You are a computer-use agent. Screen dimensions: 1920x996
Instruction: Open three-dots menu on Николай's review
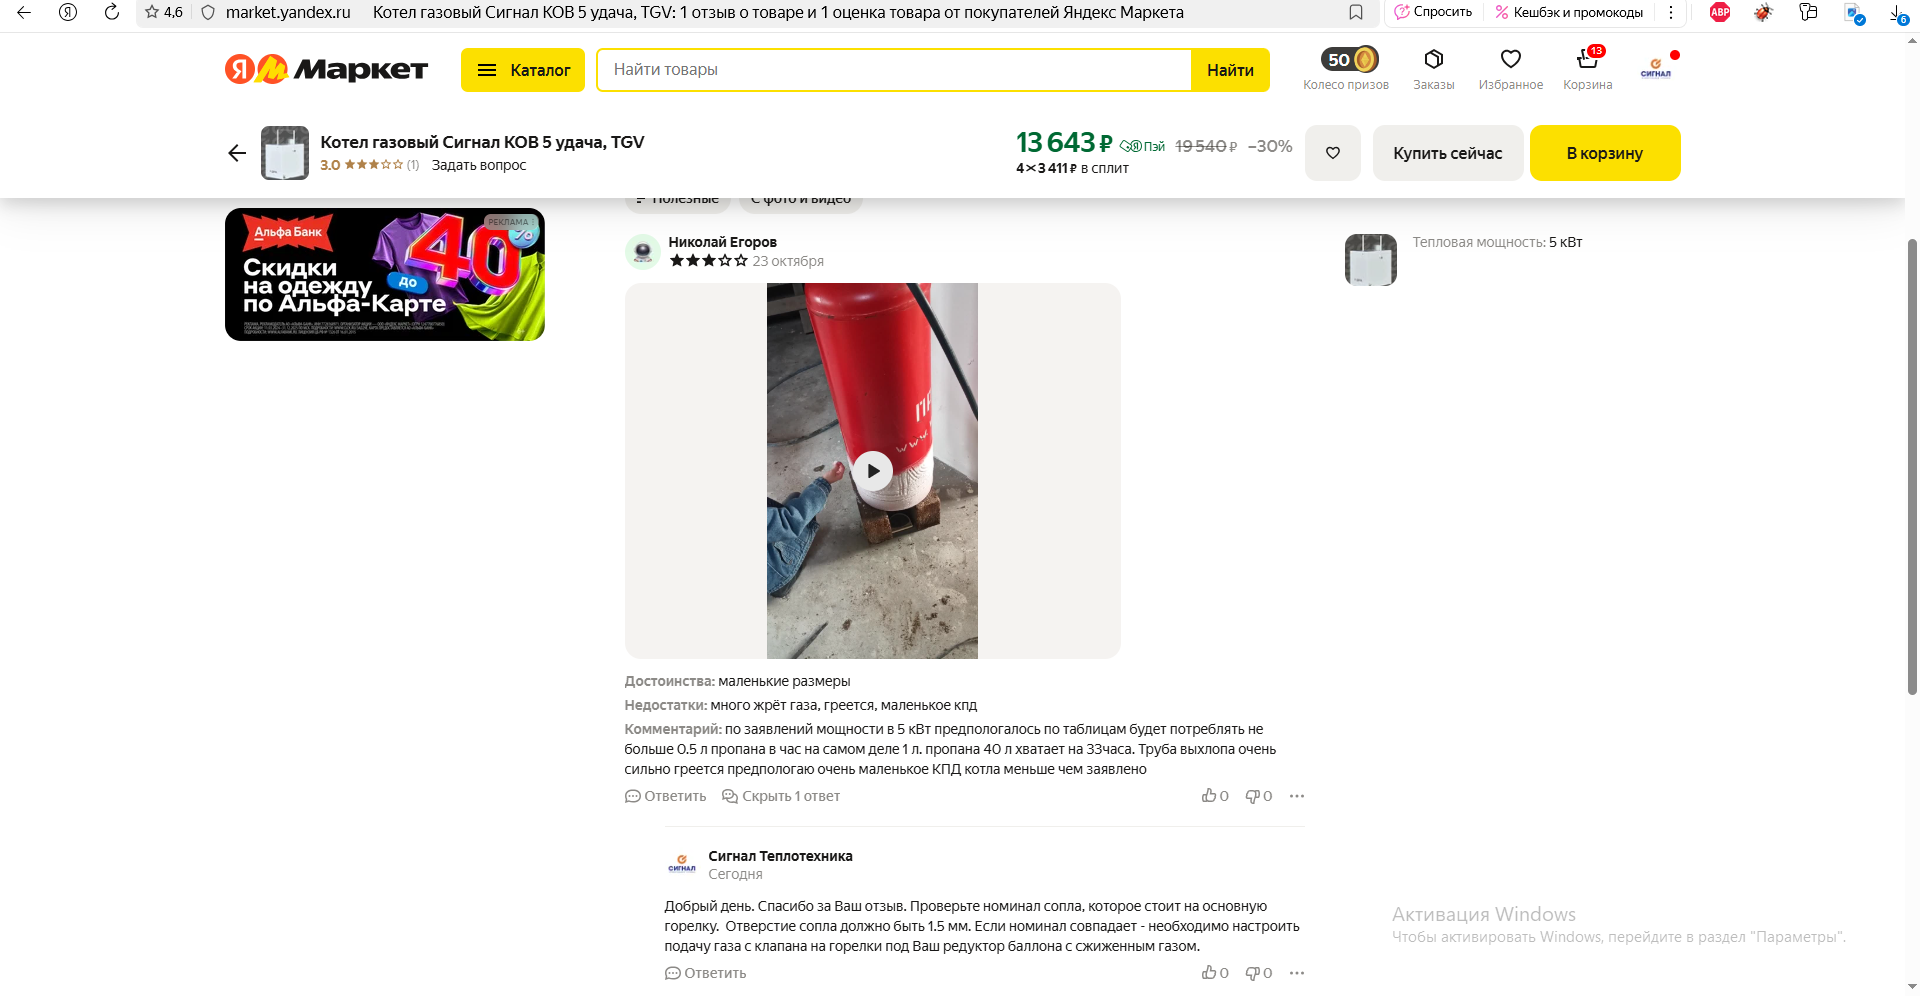tap(1297, 796)
